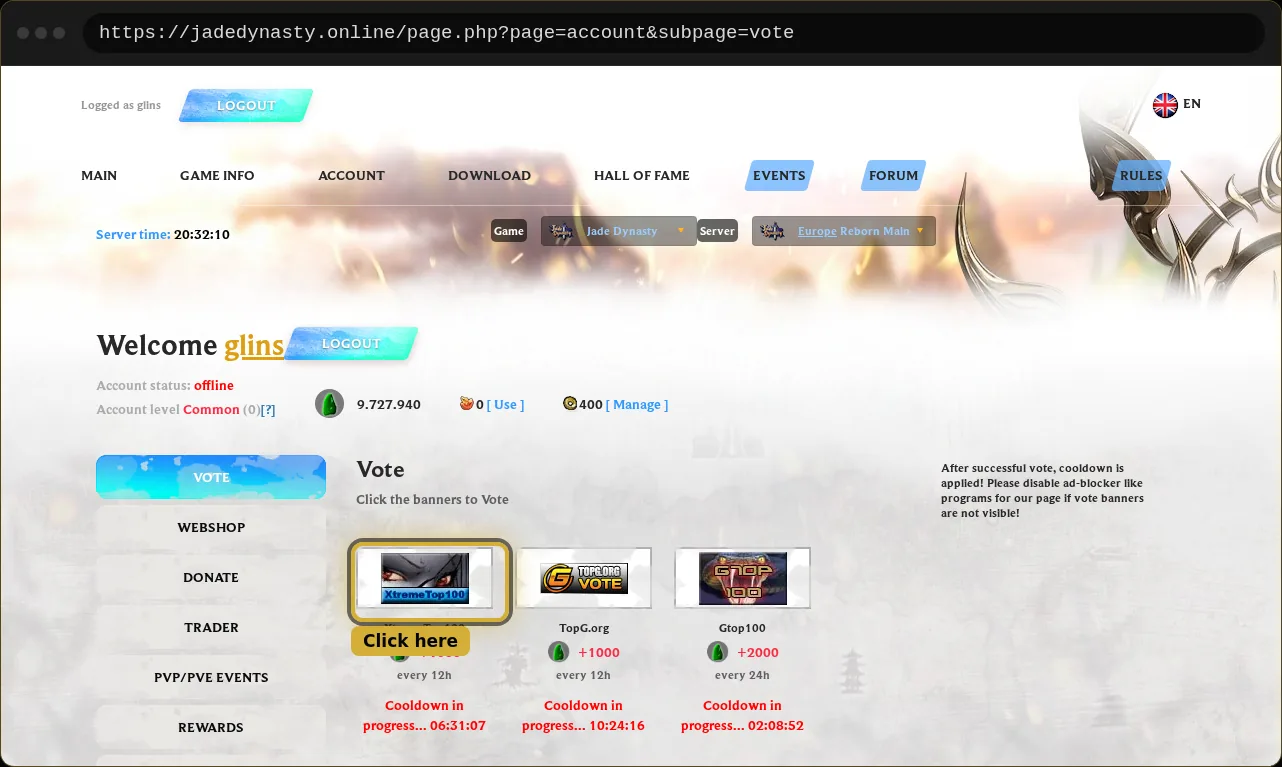Click the fruit icon next to Use
This screenshot has width=1282, height=767.
pyautogui.click(x=466, y=404)
